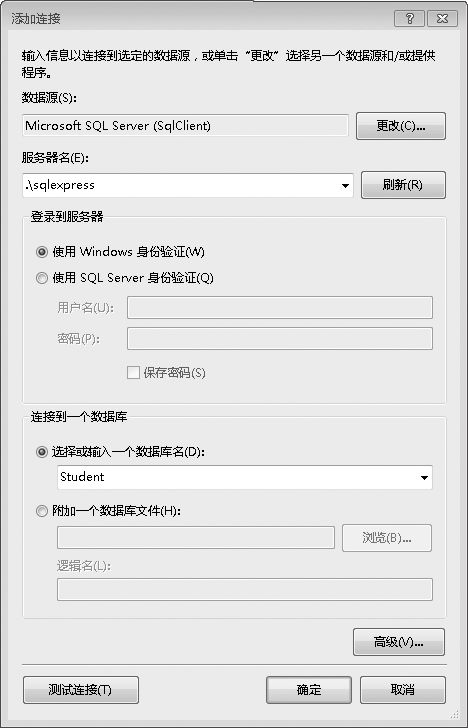Choose 选择或输入一个数据库名 radio button

point(42,452)
